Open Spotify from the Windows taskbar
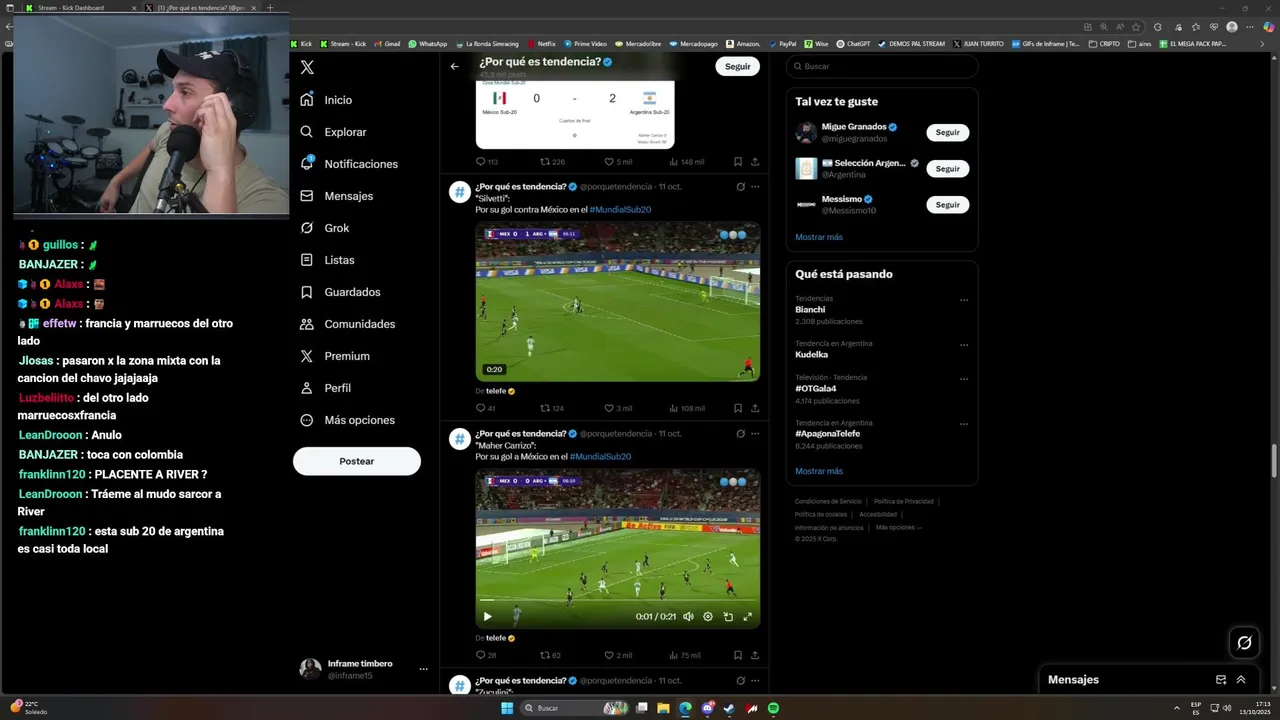The height and width of the screenshot is (720, 1280). pos(773,708)
